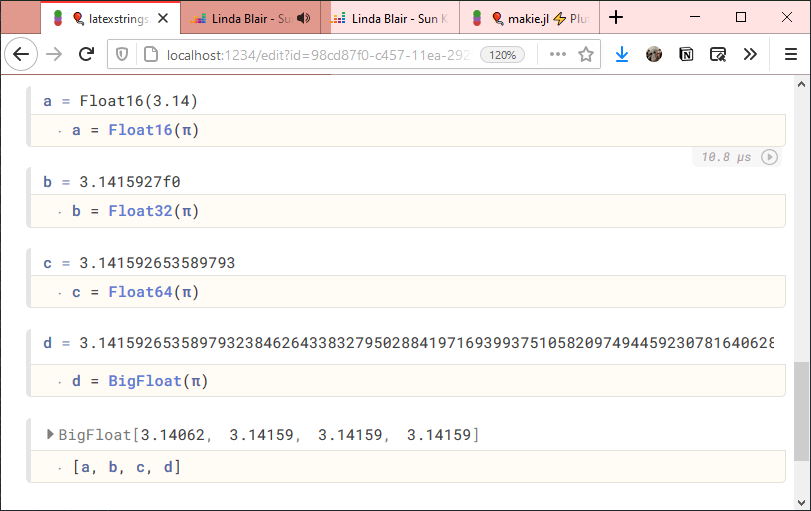Screen dimensions: 811x511
Task: Click the output c = 3.141592653589793
Action: [139, 263]
